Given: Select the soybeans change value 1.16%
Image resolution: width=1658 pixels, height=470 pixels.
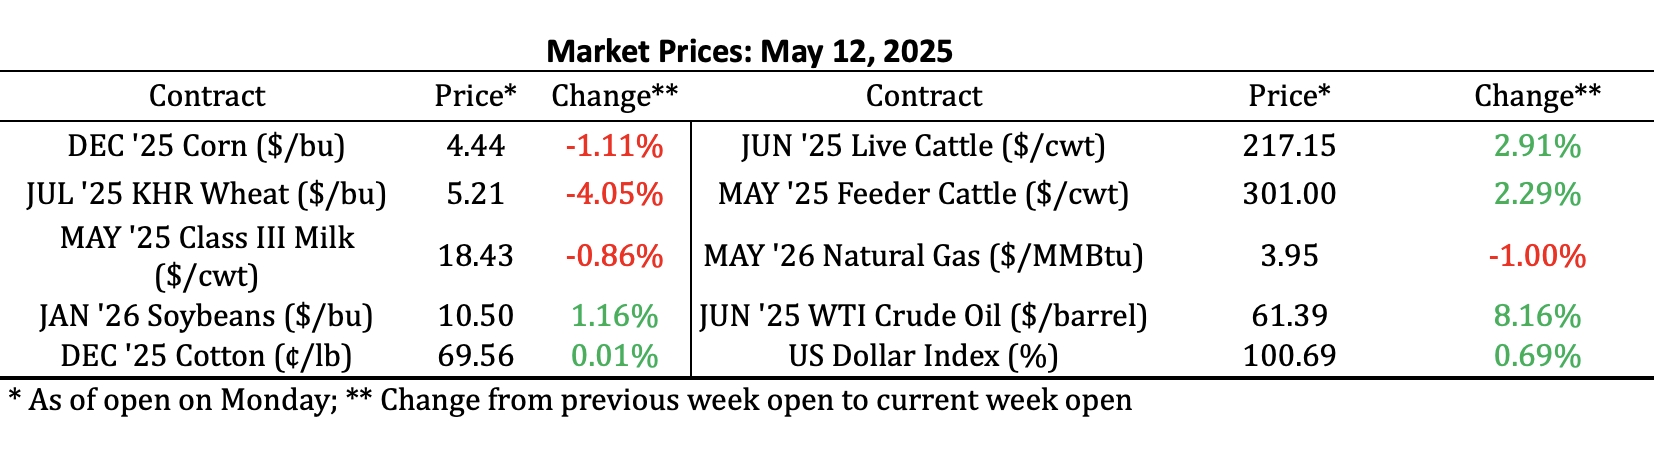Looking at the screenshot, I should 614,316.
